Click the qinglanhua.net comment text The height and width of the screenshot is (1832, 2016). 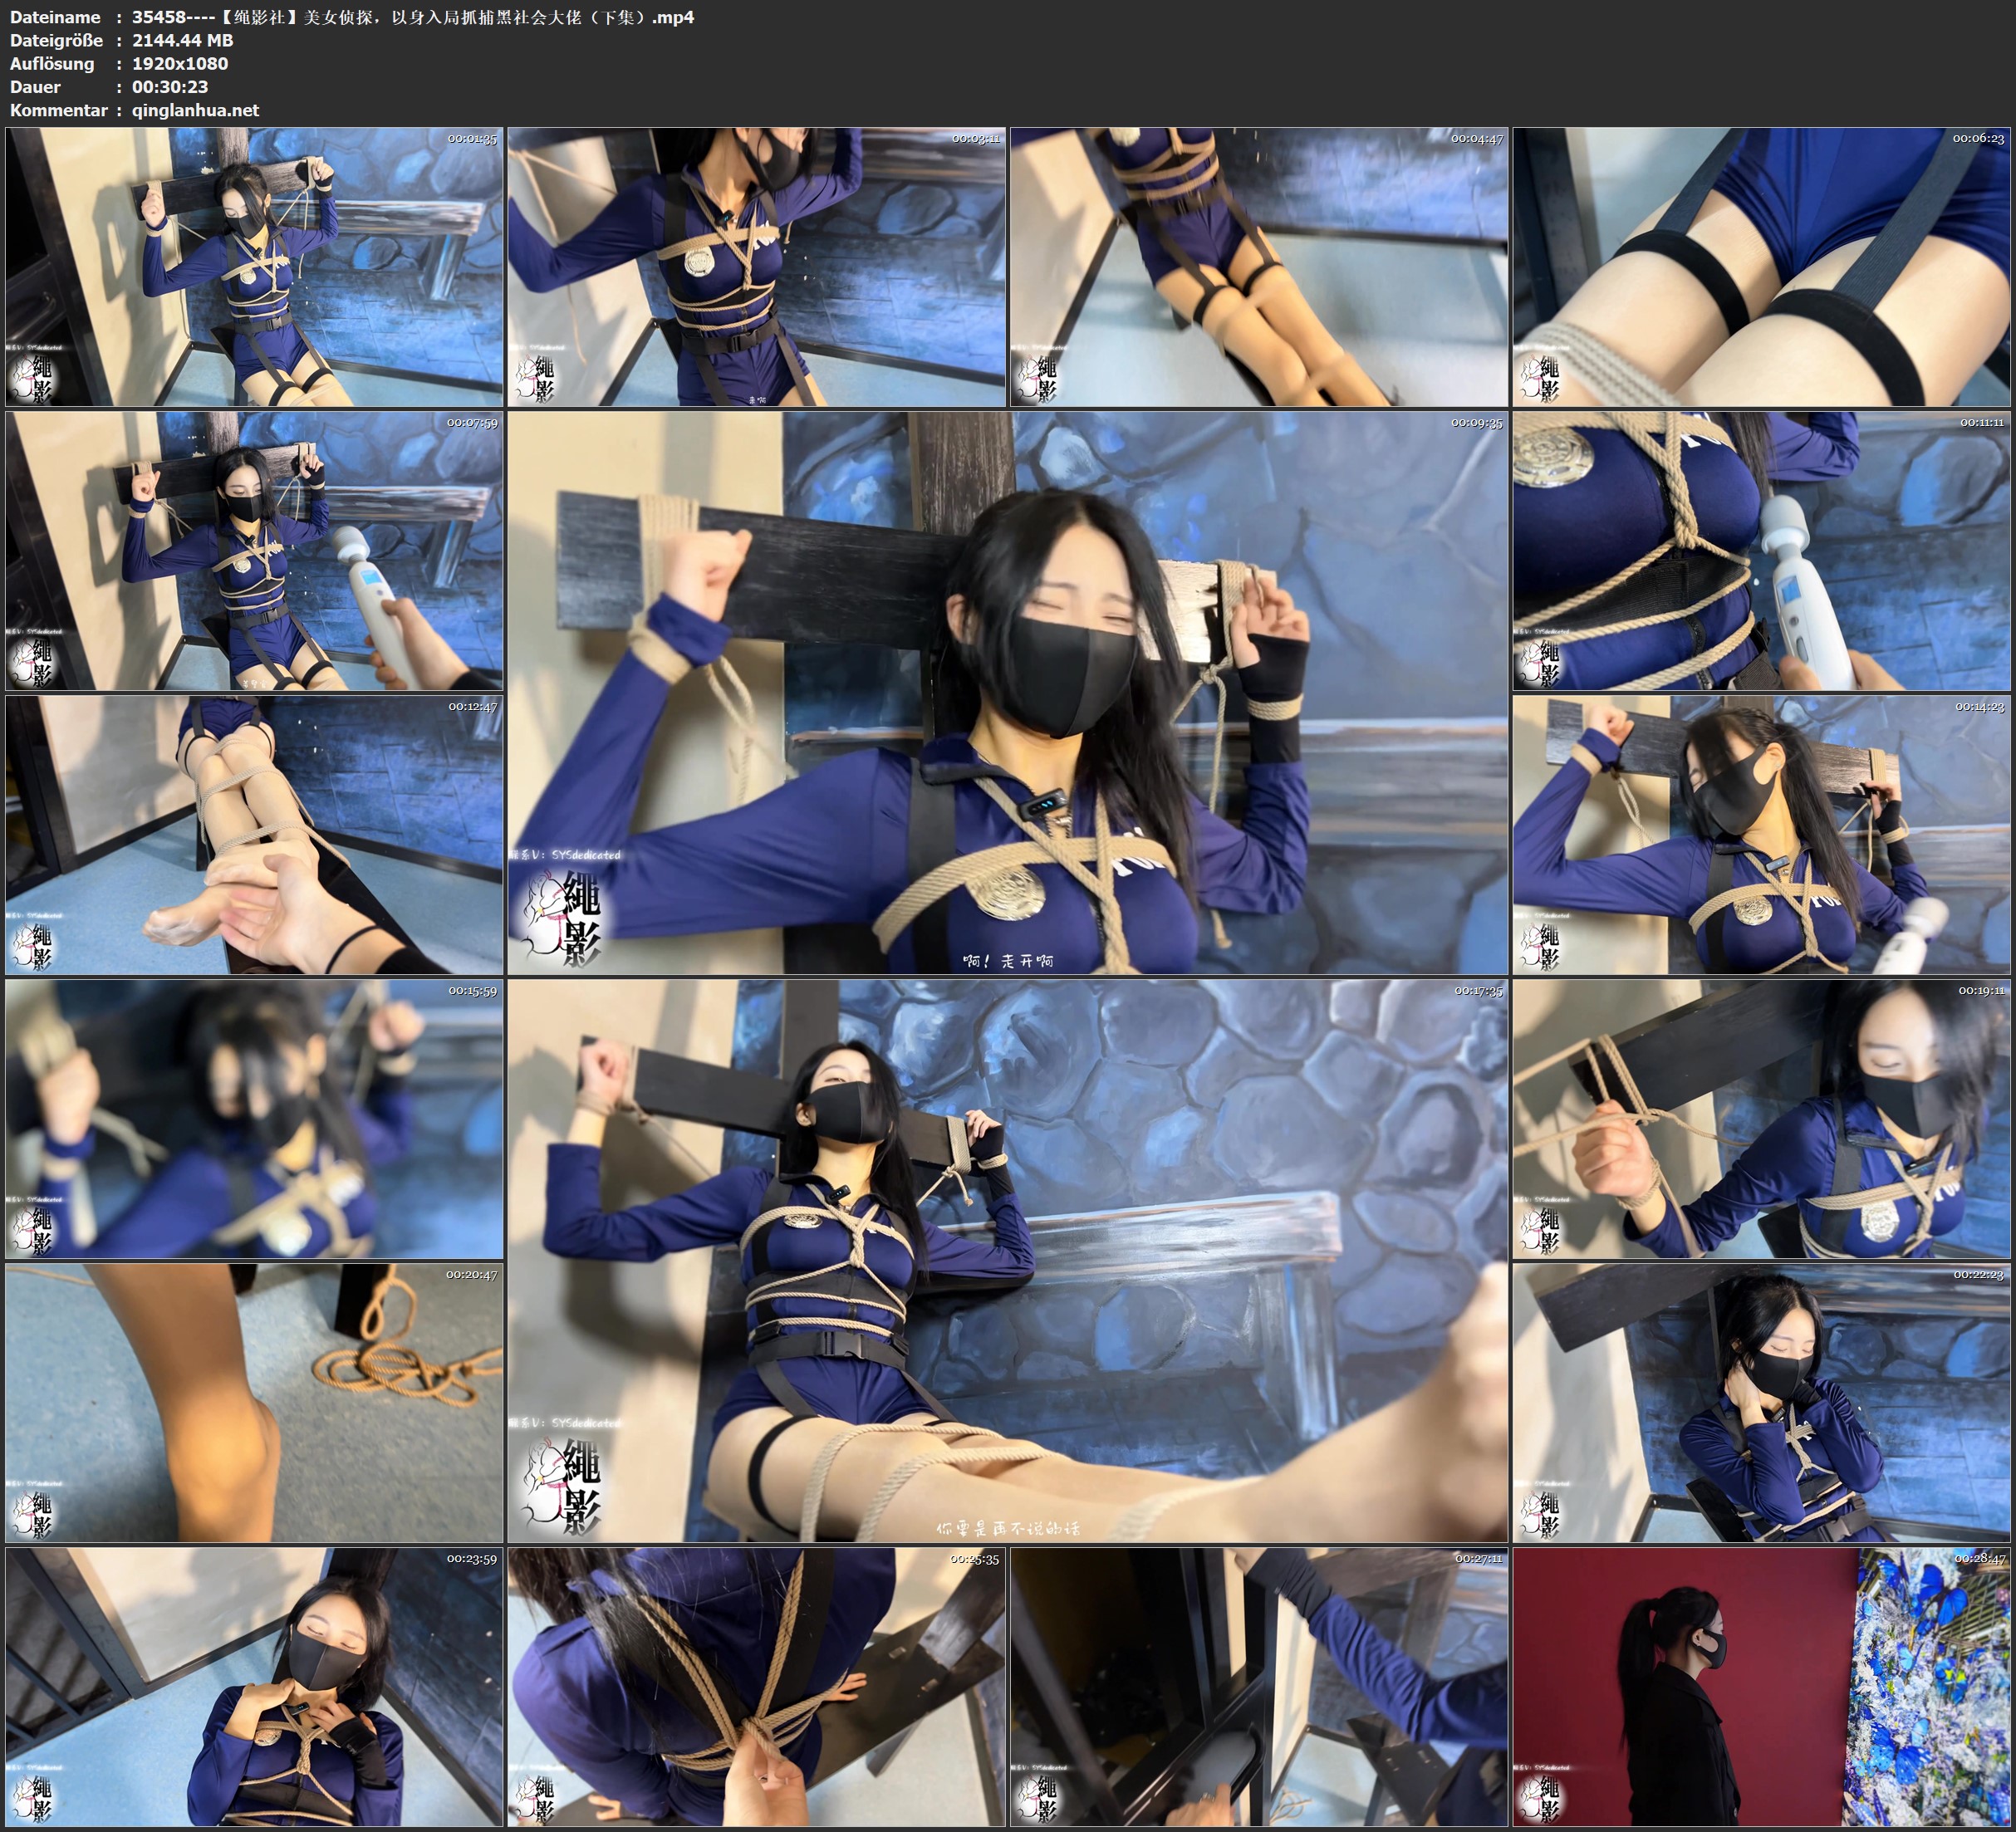click(x=195, y=110)
